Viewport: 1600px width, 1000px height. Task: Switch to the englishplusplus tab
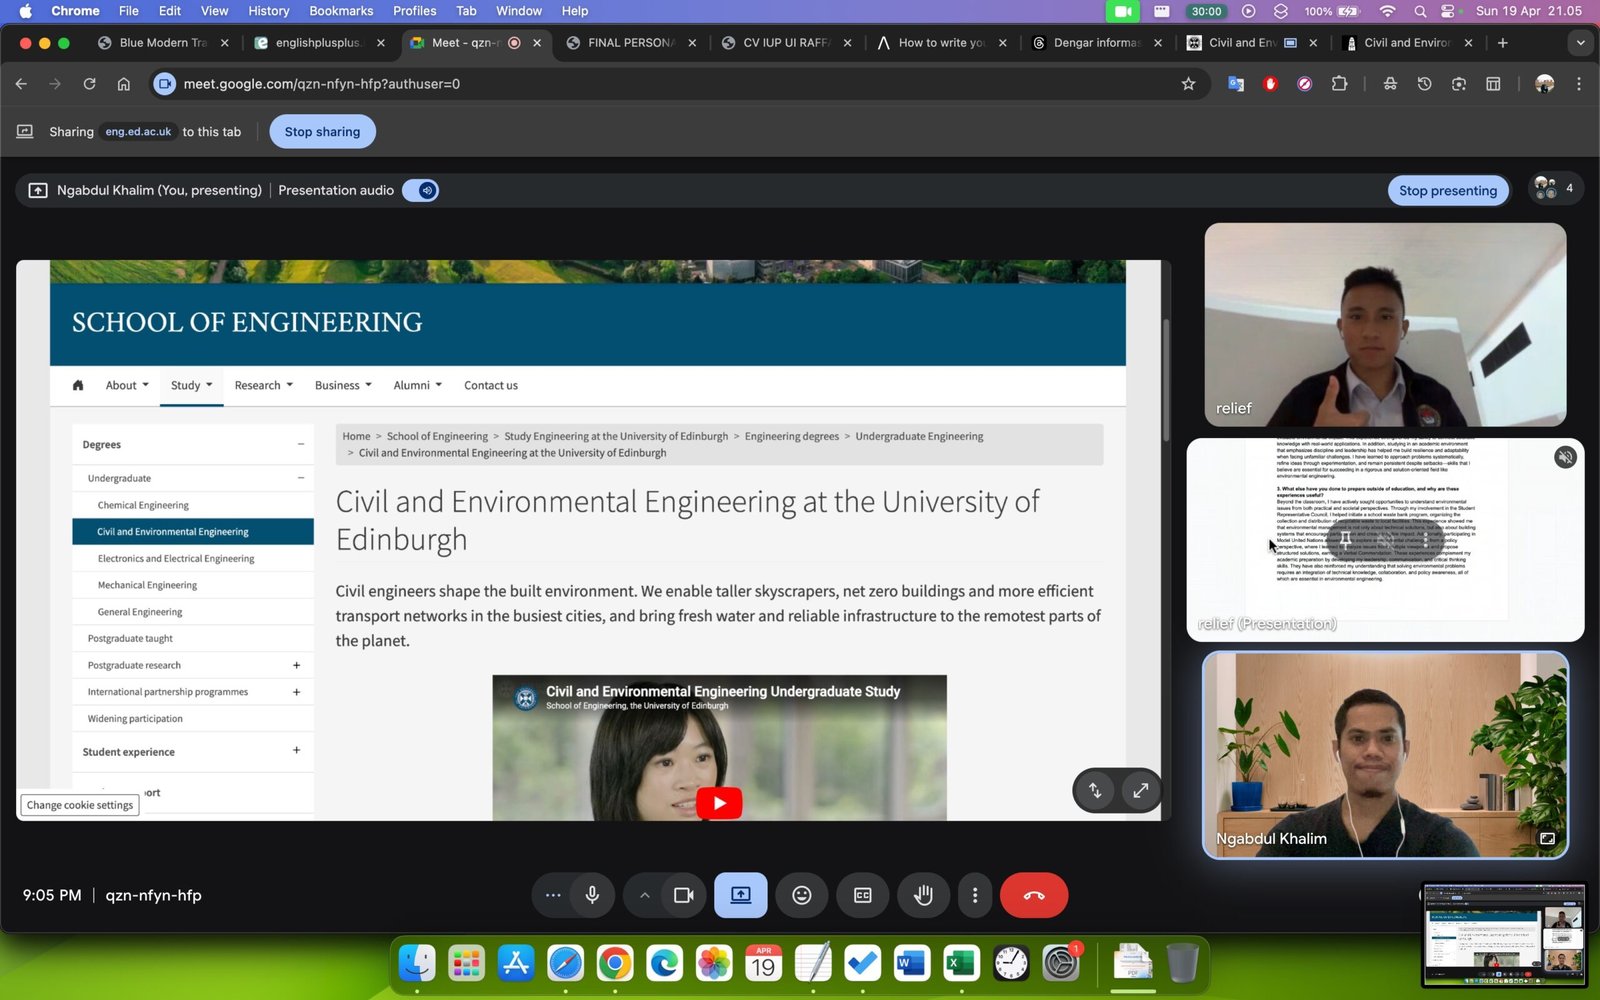coord(319,43)
